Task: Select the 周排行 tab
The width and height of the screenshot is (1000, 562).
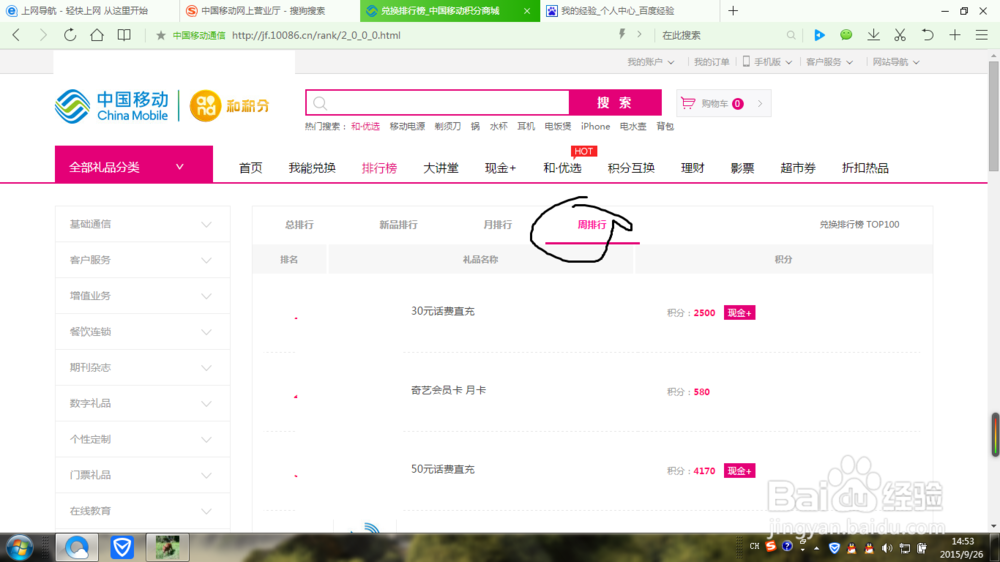Action: coord(592,225)
